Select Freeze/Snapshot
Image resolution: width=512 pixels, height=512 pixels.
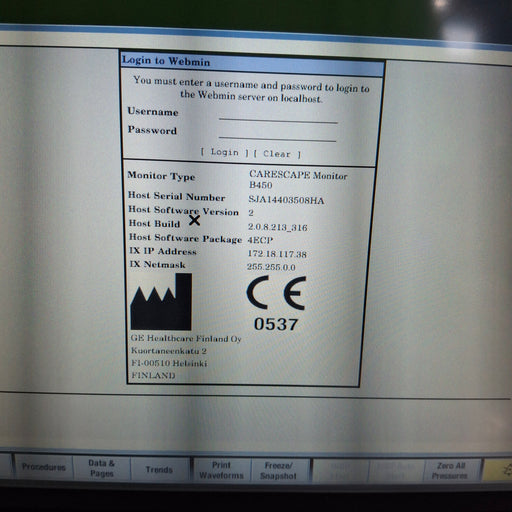[278, 471]
